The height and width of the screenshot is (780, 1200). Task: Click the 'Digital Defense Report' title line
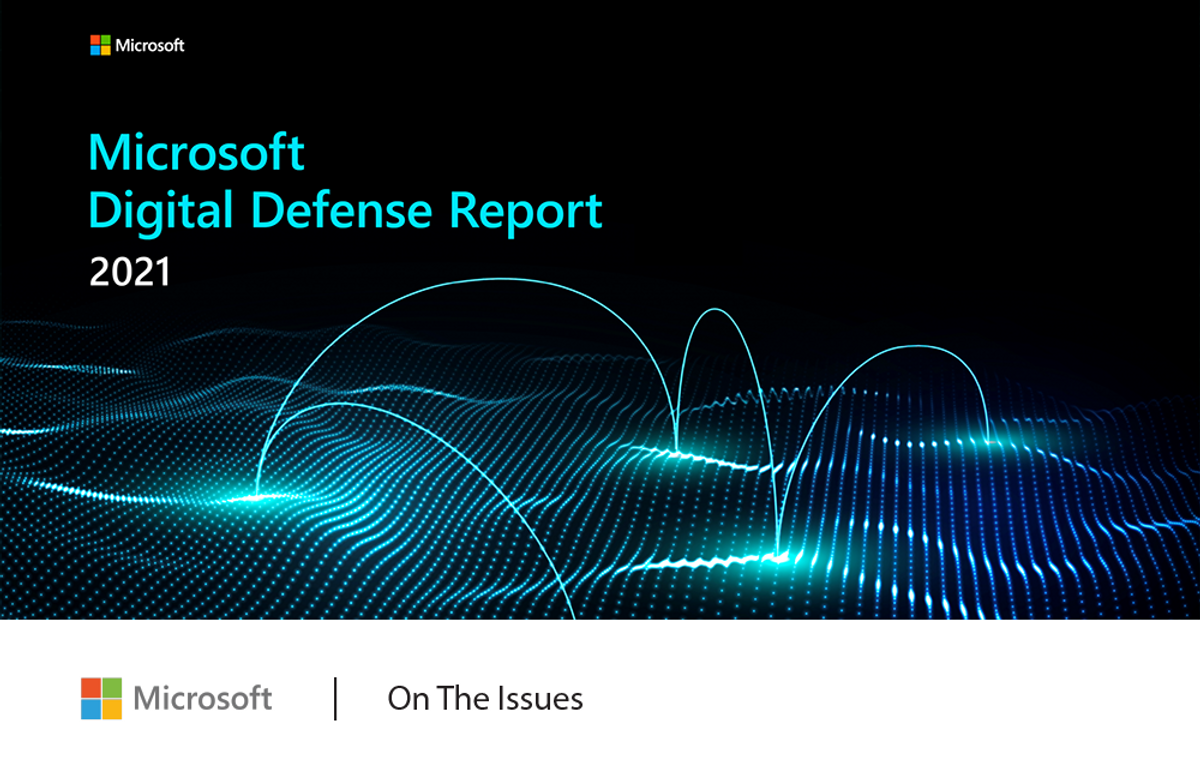[346, 211]
